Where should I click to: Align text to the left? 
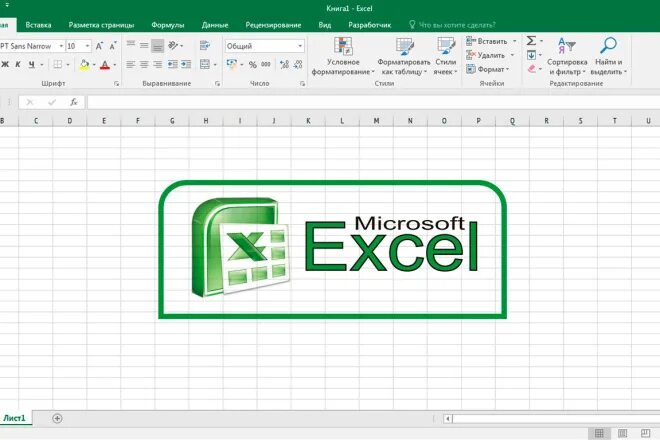[131, 64]
